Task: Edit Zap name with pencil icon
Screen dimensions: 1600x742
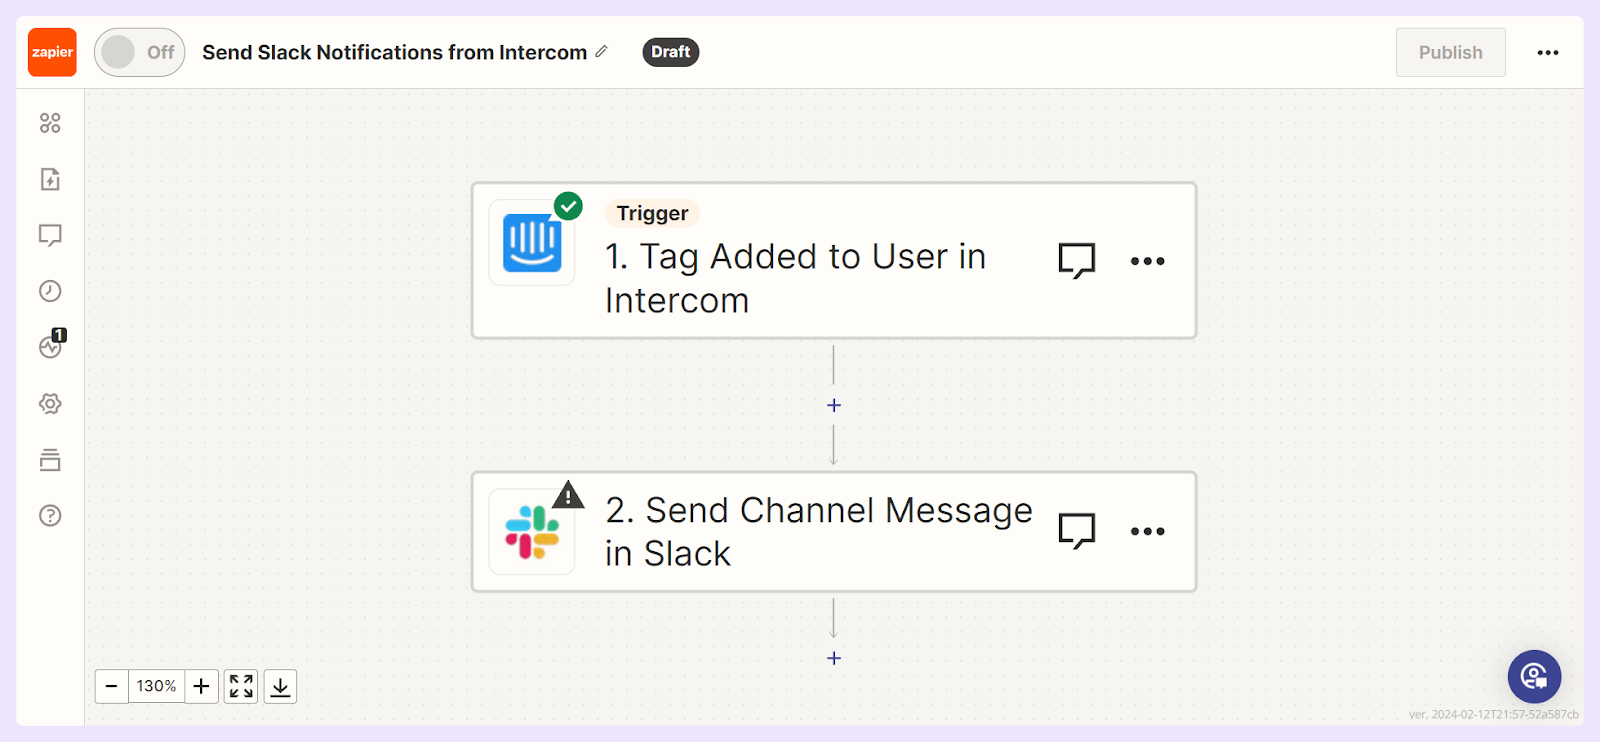Action: 601,51
